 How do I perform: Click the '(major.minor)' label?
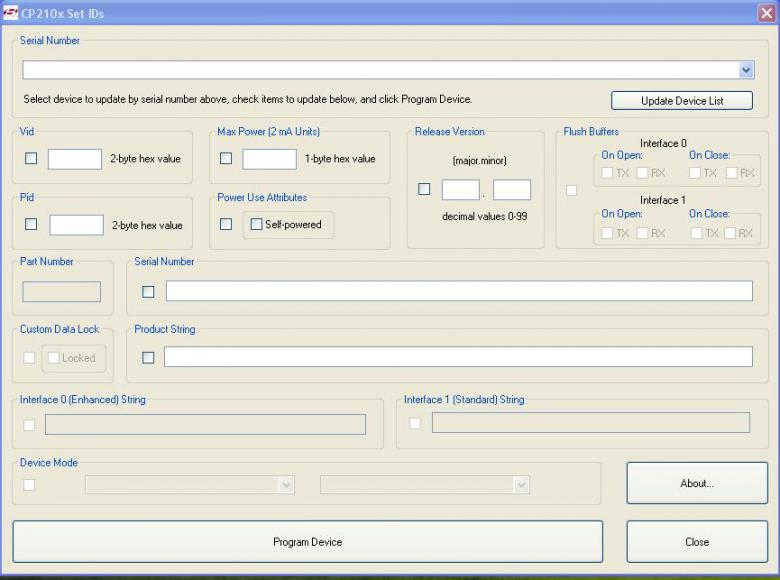(x=480, y=161)
